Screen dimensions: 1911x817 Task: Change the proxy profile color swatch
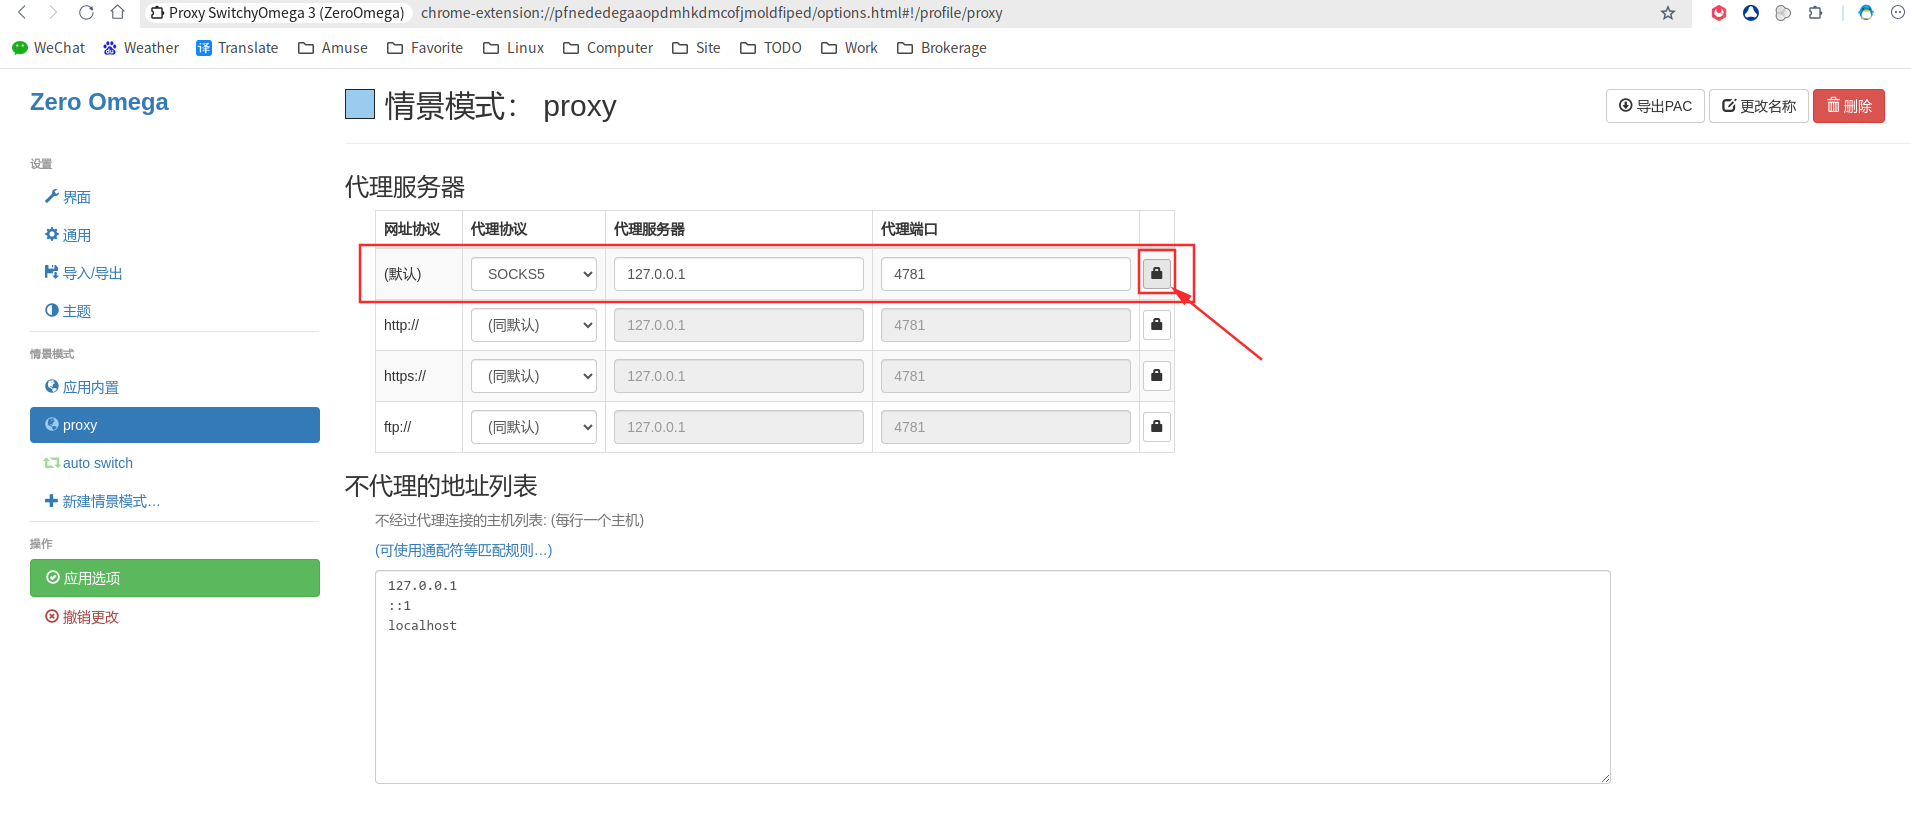[x=360, y=104]
